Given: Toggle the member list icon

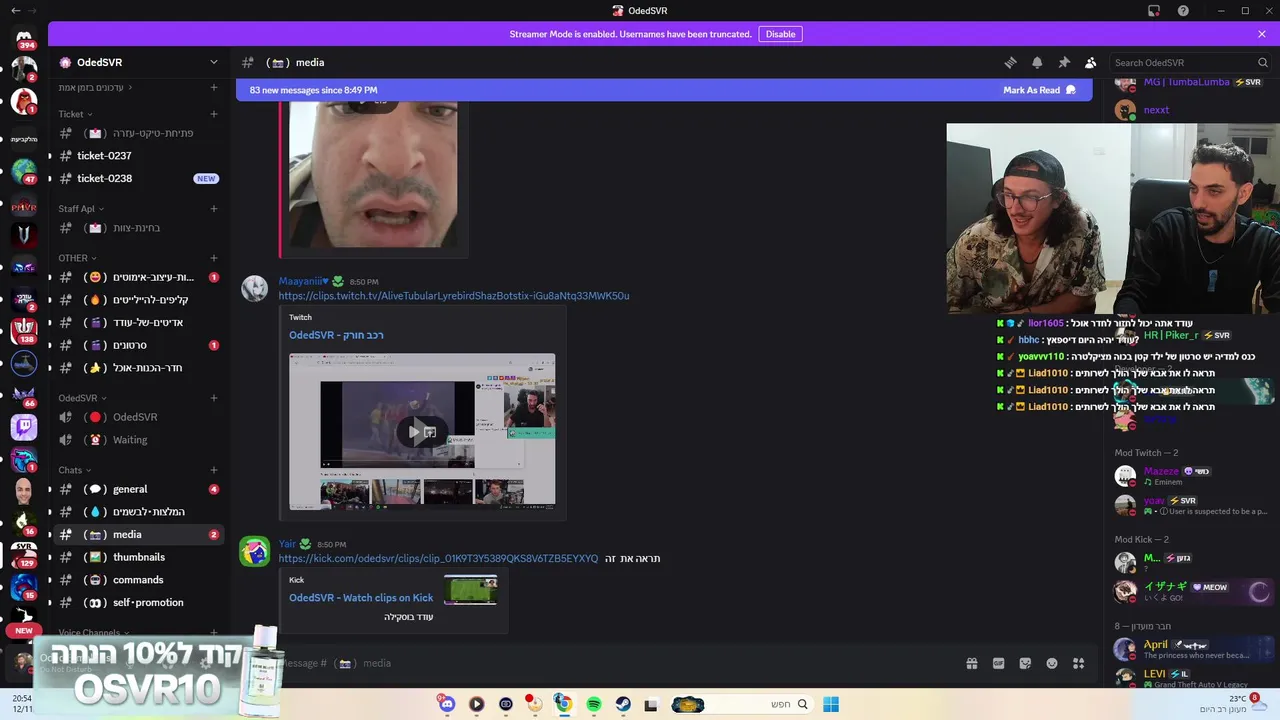Looking at the screenshot, I should click(x=1091, y=62).
